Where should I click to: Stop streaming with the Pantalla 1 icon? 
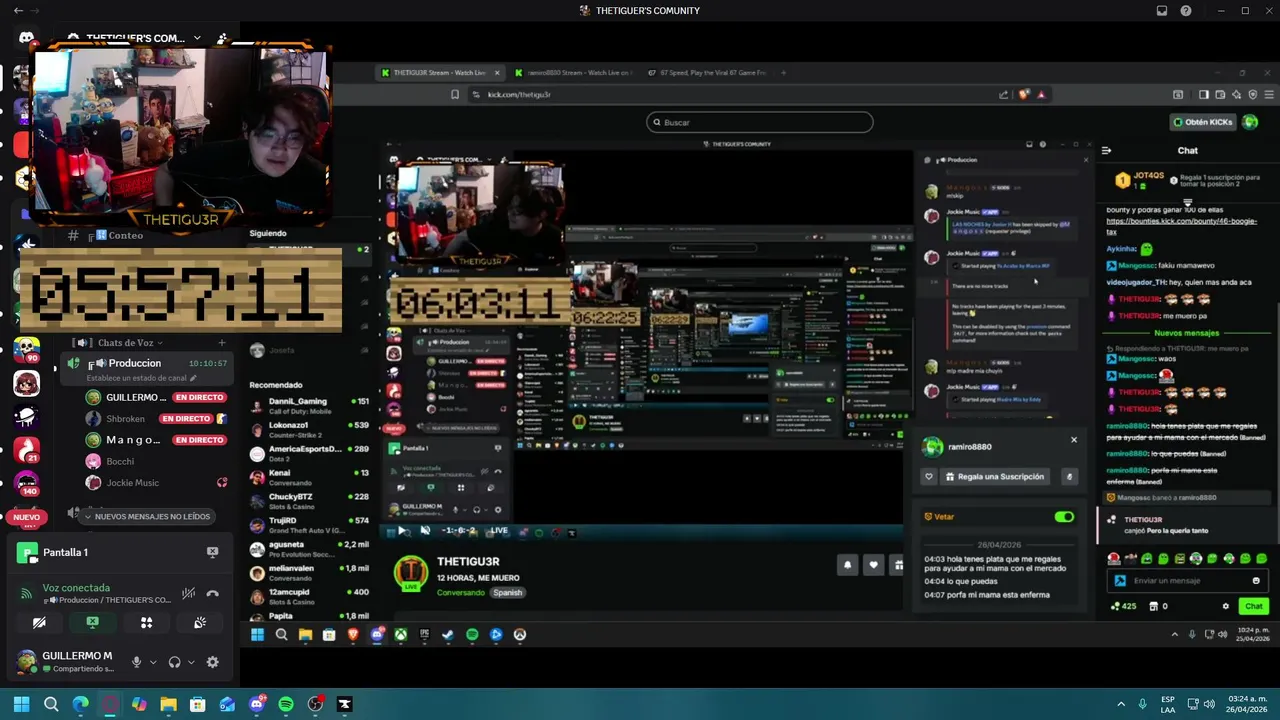[x=212, y=552]
